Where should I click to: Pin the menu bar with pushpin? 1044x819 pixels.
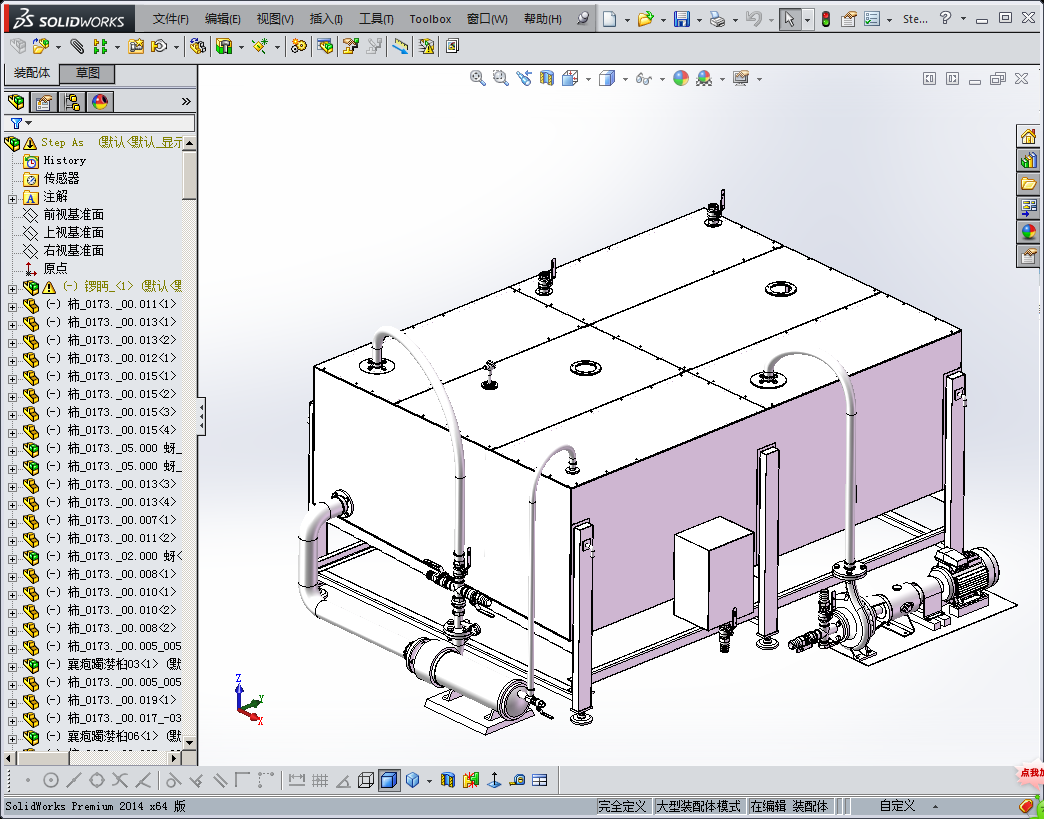(583, 18)
